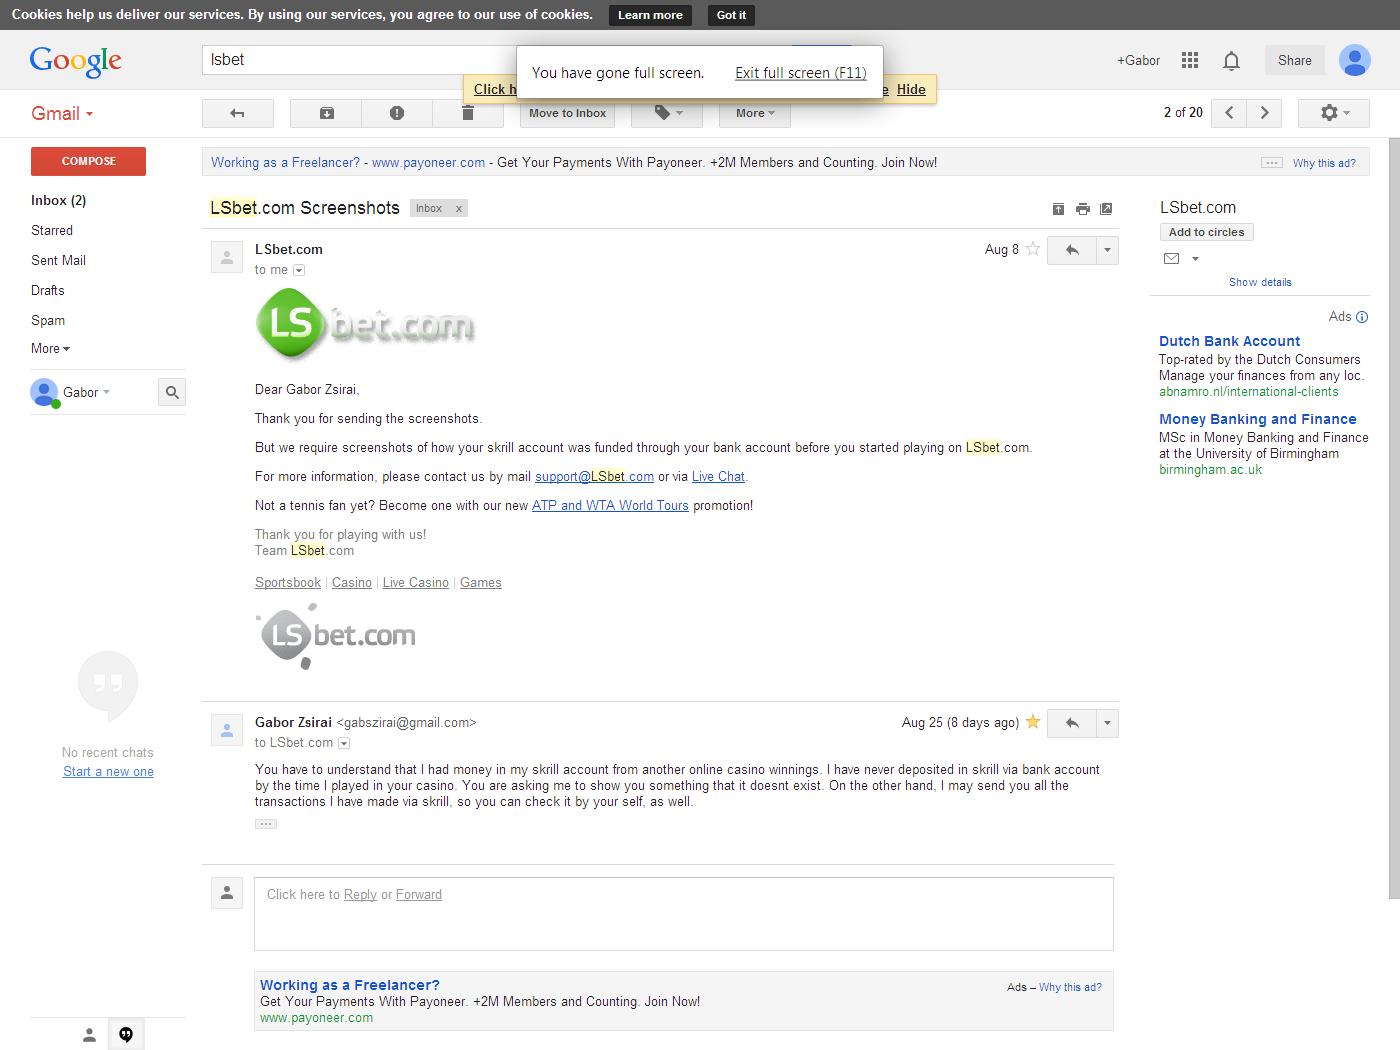Open dropdown arrow next to envelope icon
This screenshot has width=1400, height=1050.
(1195, 258)
